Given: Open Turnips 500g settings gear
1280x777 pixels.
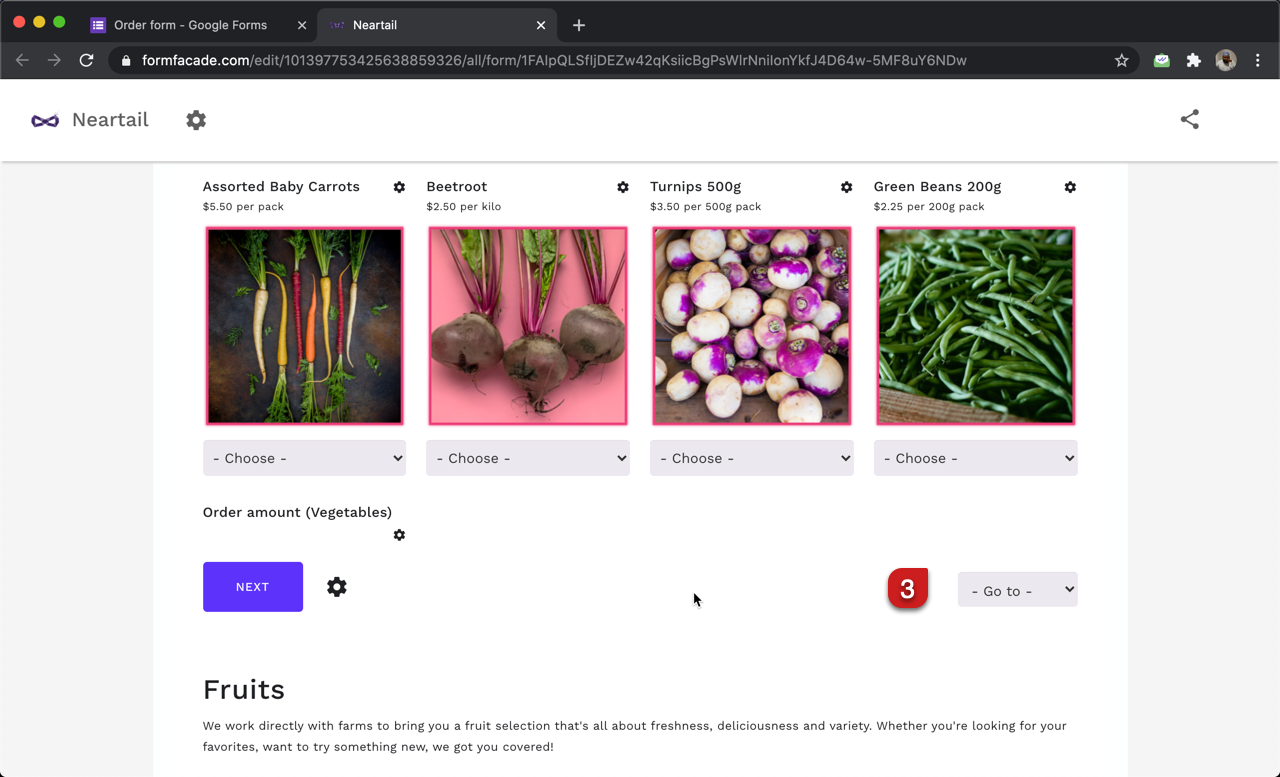Looking at the screenshot, I should [x=846, y=187].
